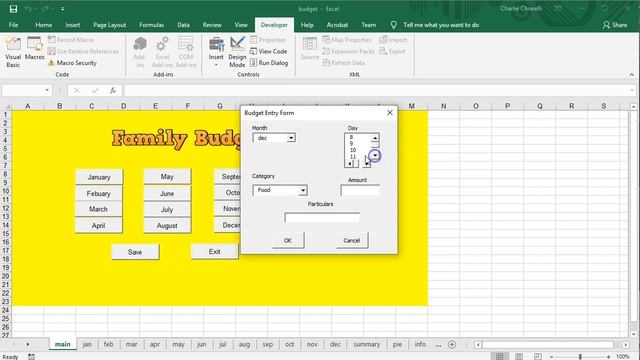640x360 pixels.
Task: Open the Visual Basic editor
Action: click(x=13, y=52)
